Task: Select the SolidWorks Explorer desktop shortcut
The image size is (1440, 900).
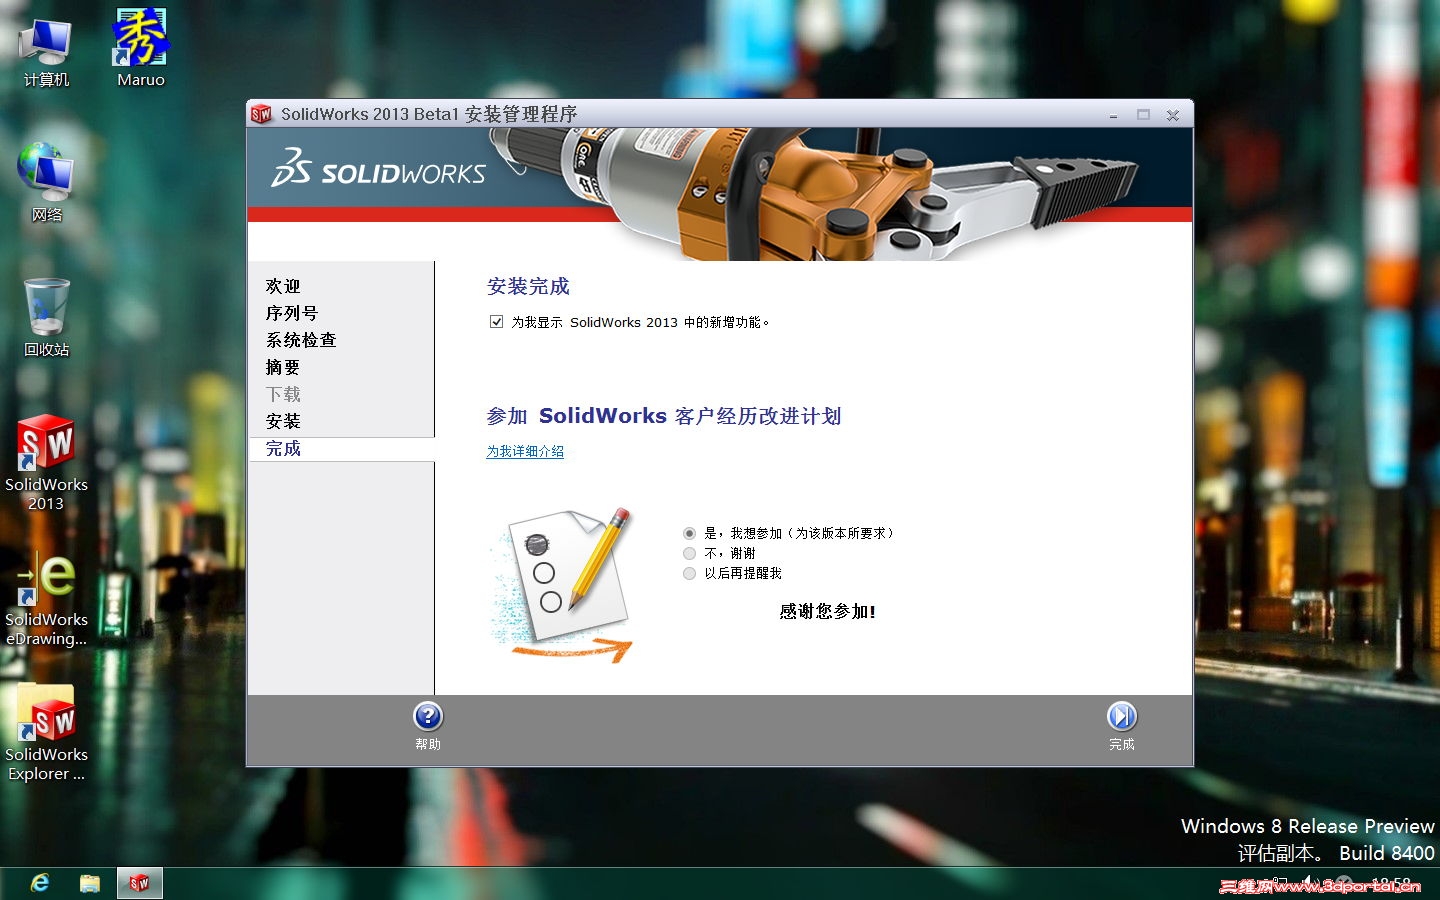Action: click(x=46, y=733)
